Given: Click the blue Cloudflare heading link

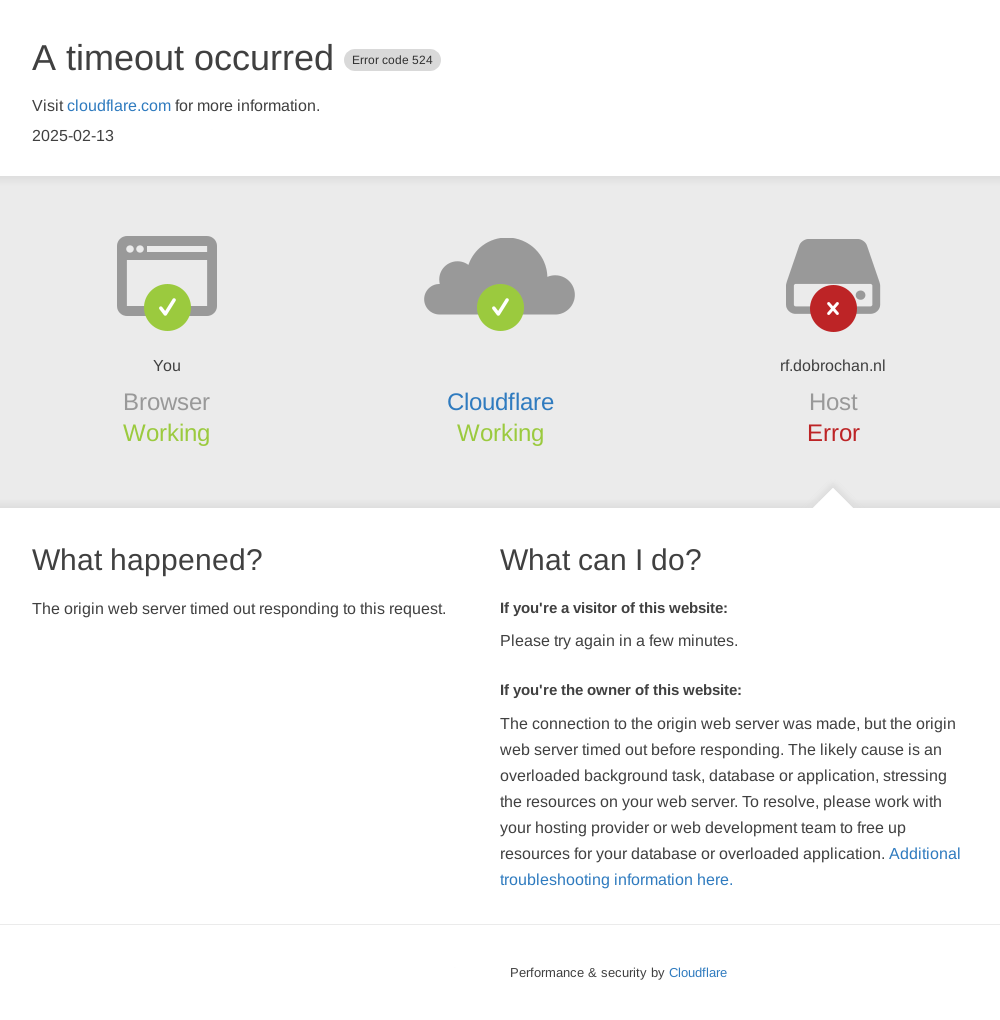Looking at the screenshot, I should point(500,402).
